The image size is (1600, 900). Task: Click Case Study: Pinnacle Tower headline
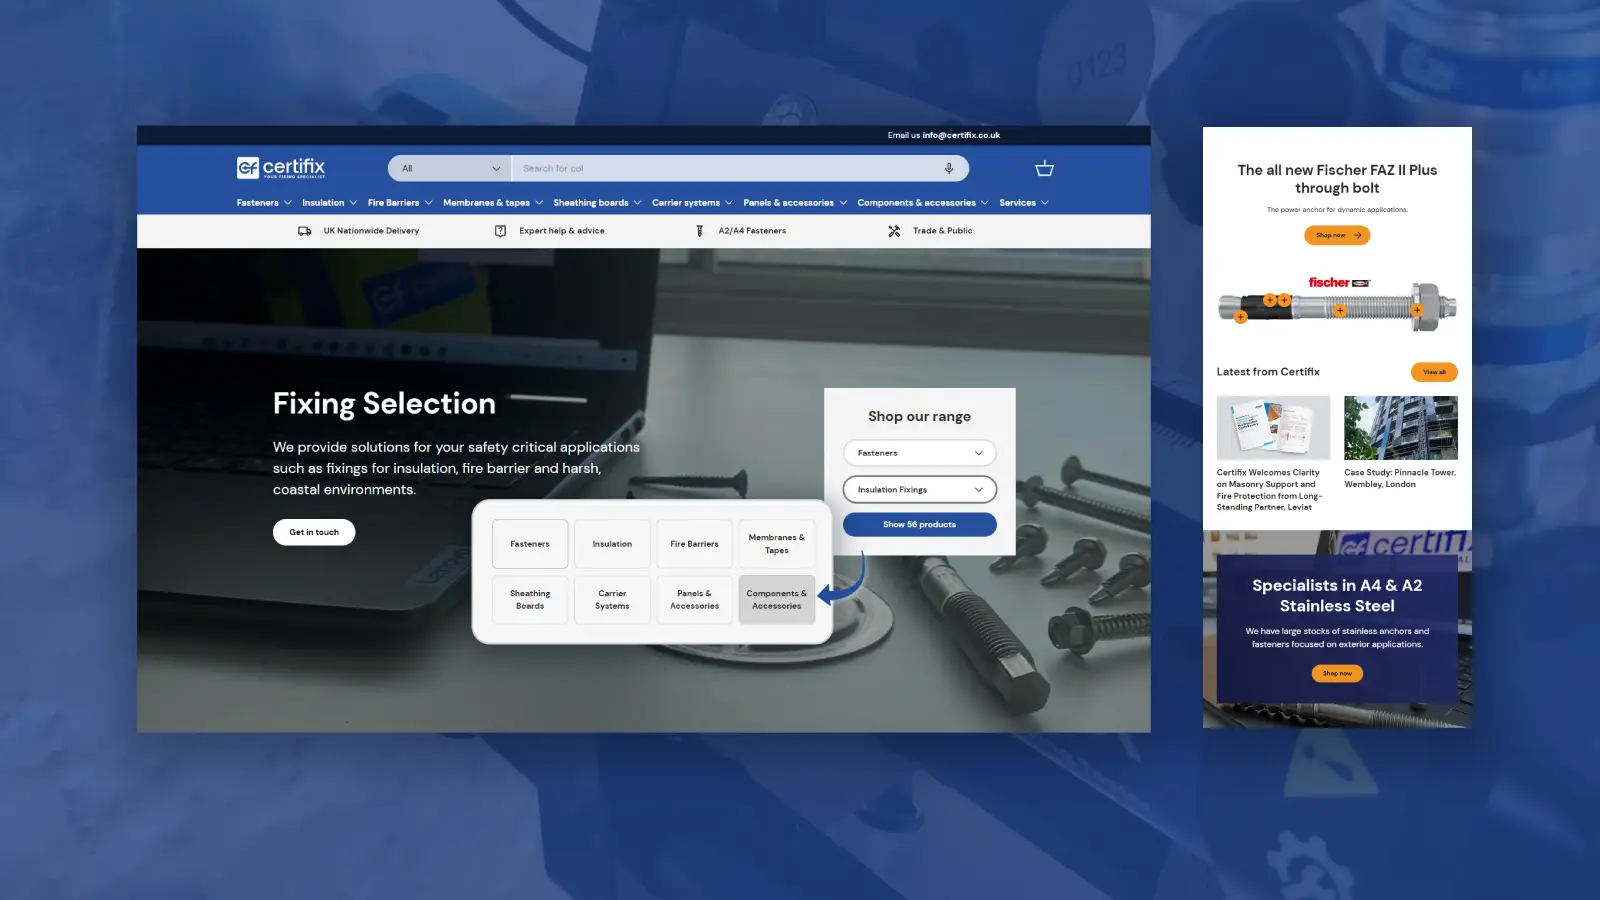pos(1400,478)
